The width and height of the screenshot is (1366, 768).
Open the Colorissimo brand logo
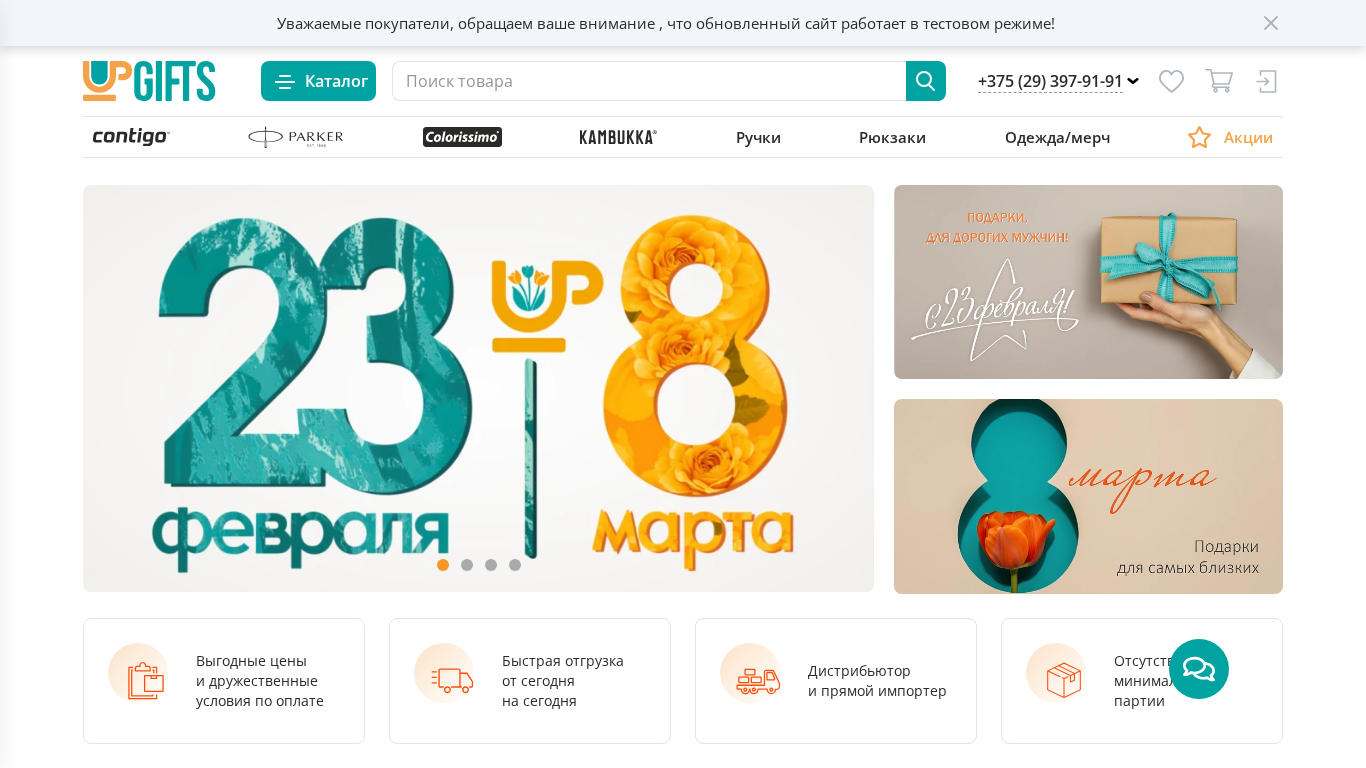coord(462,137)
